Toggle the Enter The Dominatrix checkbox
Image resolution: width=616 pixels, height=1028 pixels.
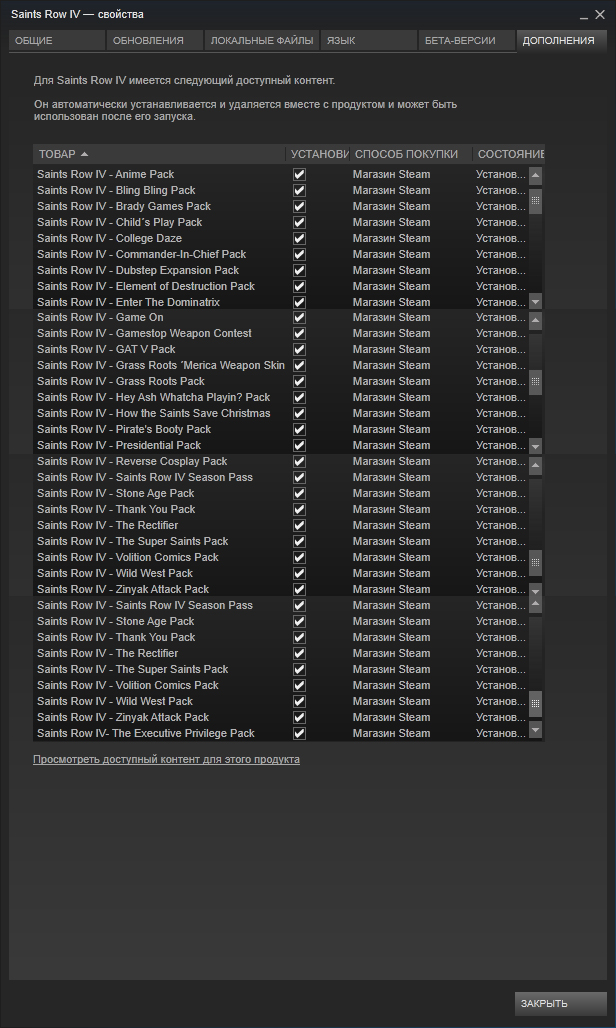point(299,302)
